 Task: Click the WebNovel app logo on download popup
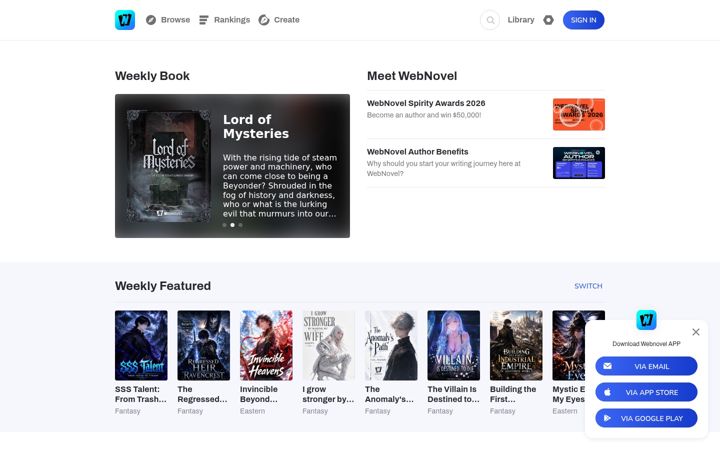click(x=646, y=320)
